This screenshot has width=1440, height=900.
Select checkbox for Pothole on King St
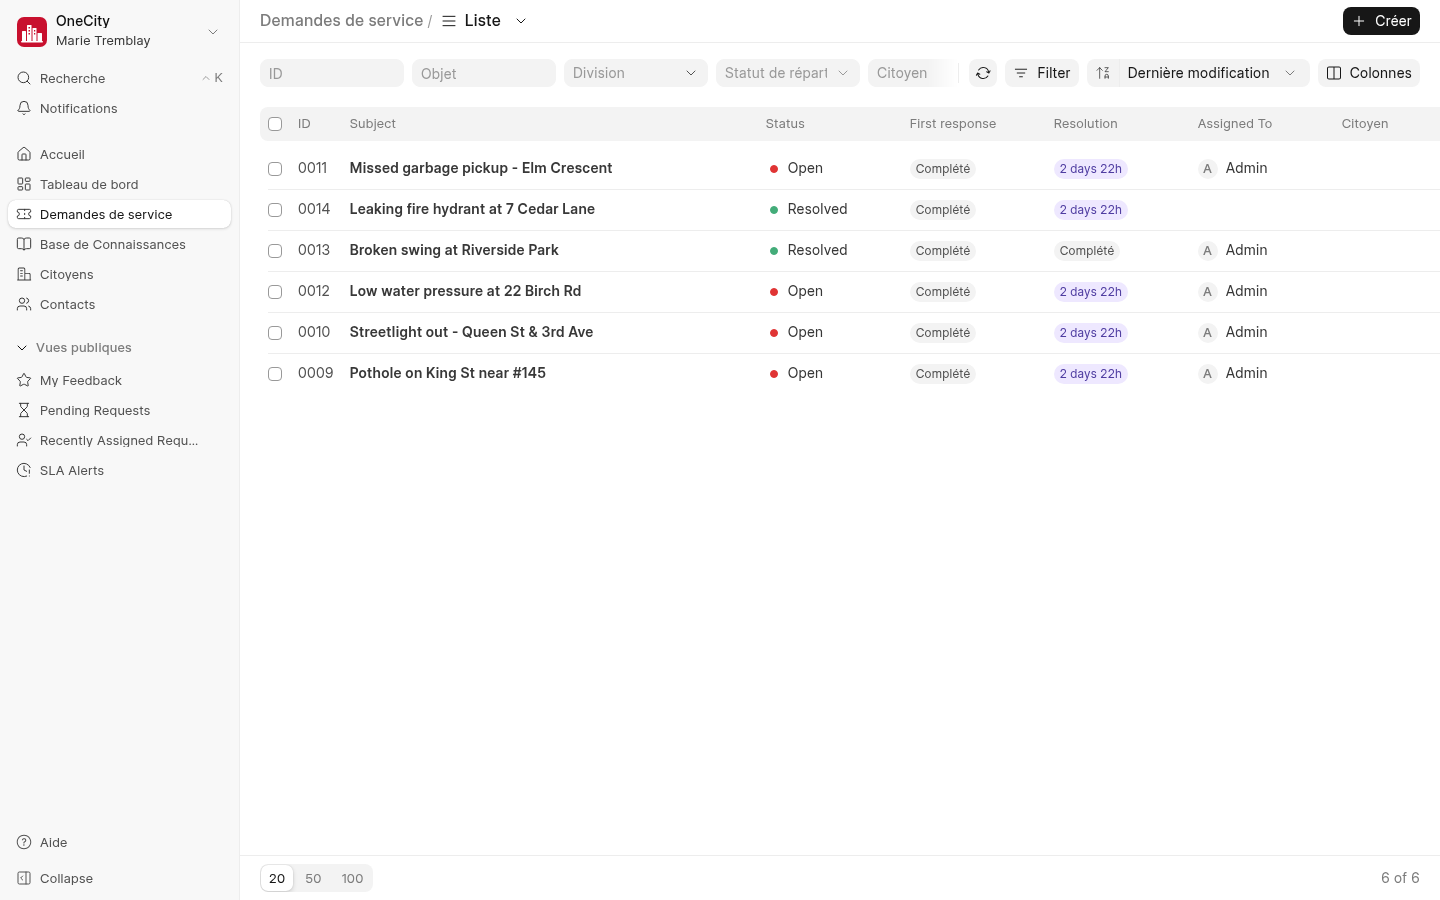(x=275, y=374)
